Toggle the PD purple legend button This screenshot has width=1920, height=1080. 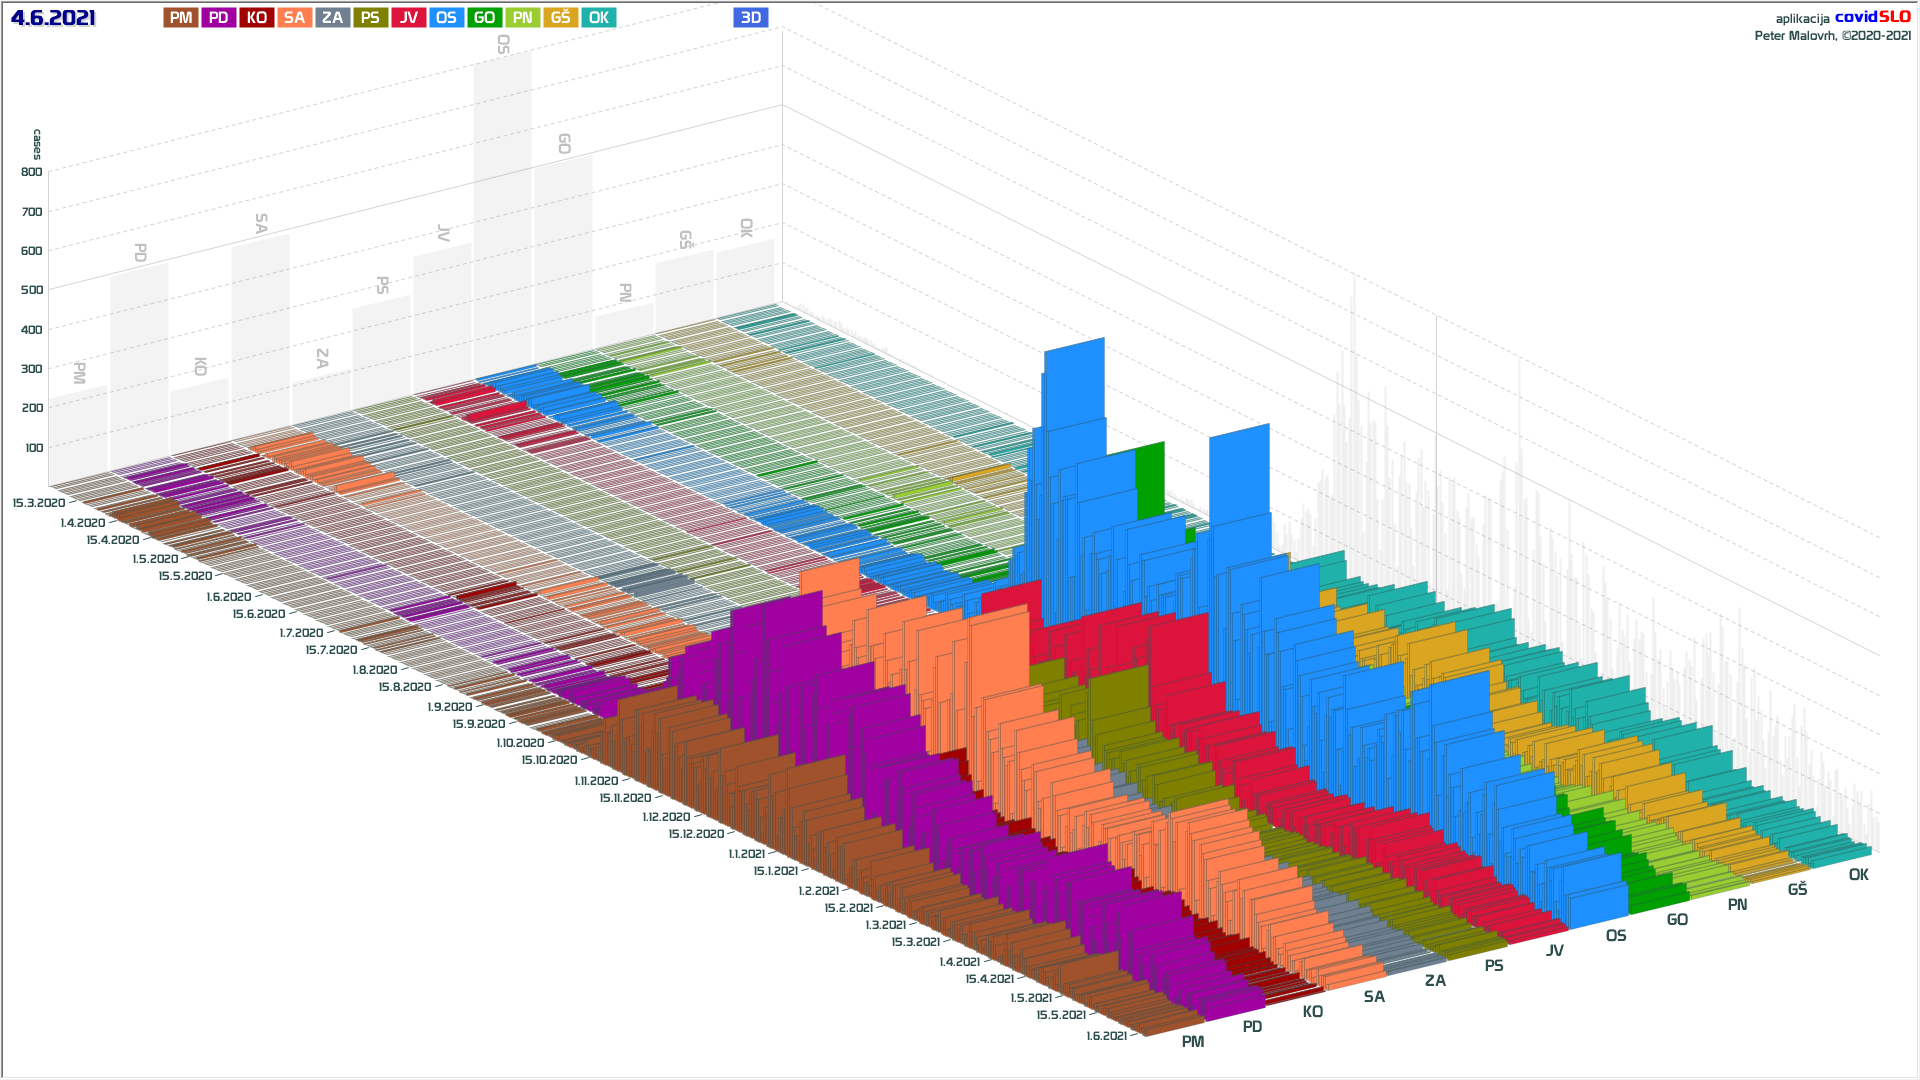[x=219, y=17]
